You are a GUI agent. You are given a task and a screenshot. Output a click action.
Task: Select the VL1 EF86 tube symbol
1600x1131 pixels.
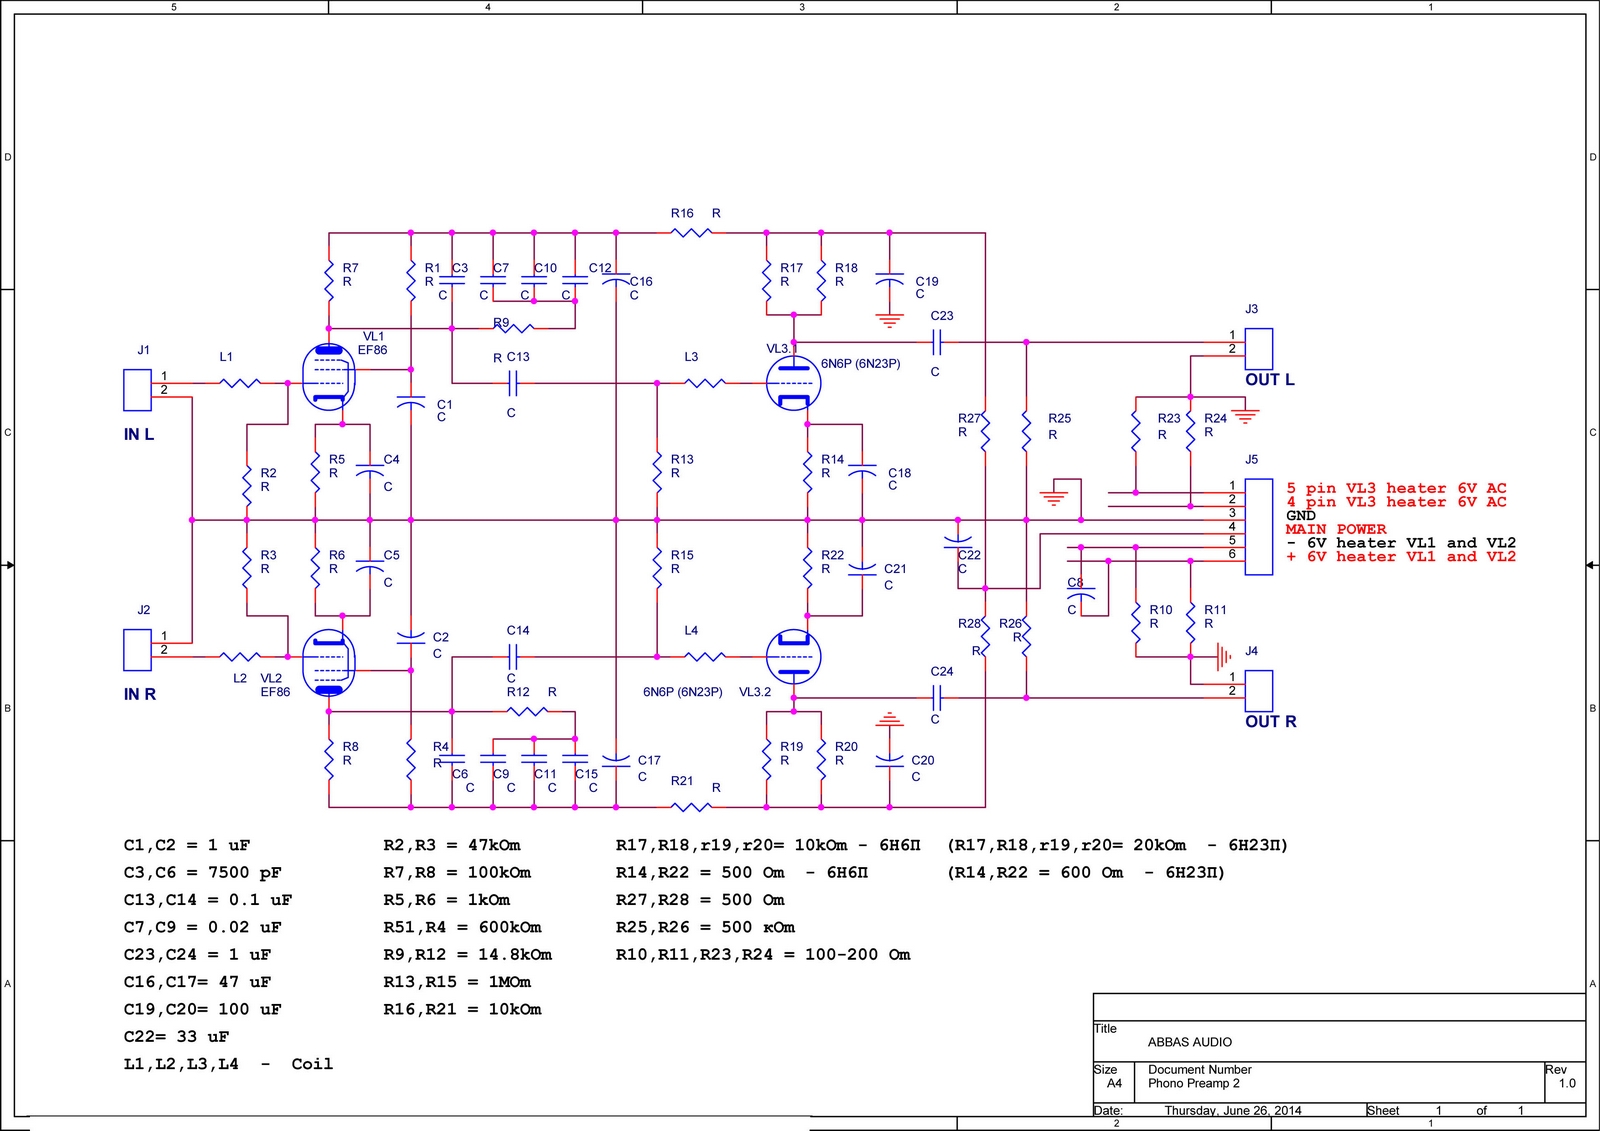point(328,378)
